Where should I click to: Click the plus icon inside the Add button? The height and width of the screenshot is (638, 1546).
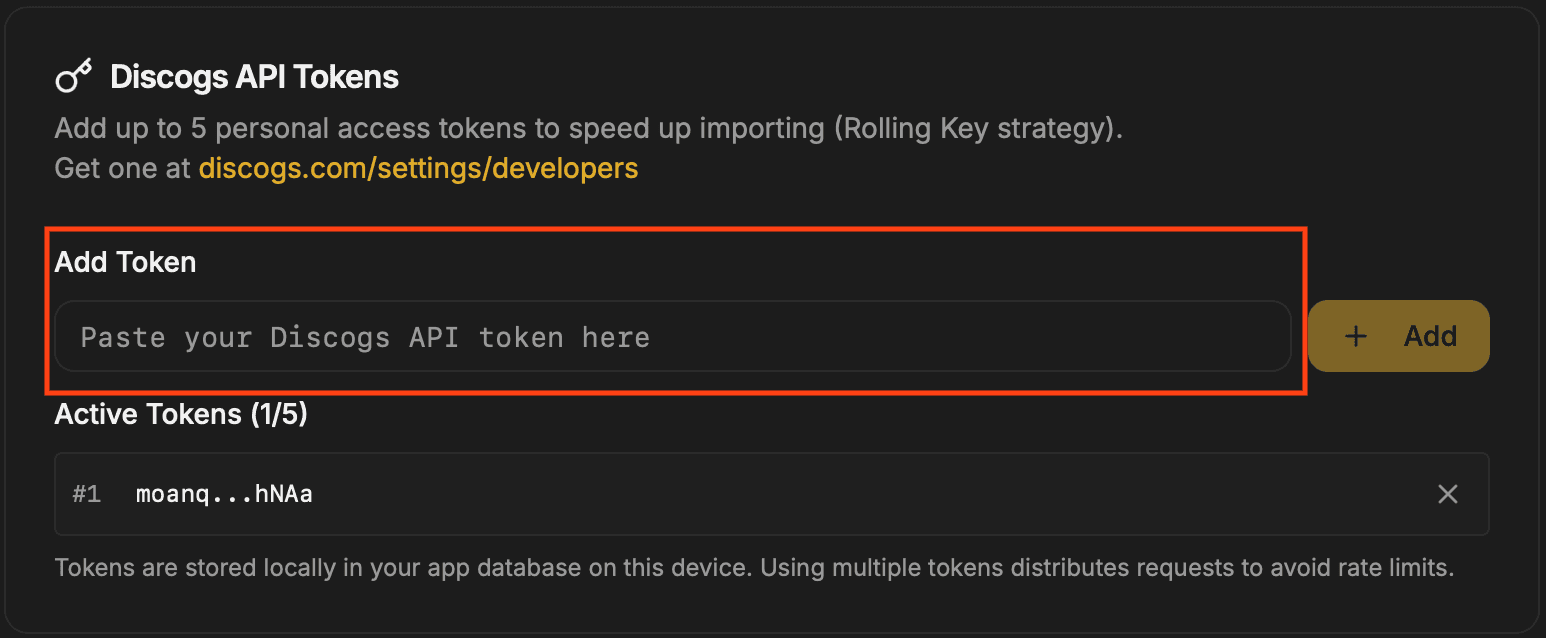[x=1356, y=336]
